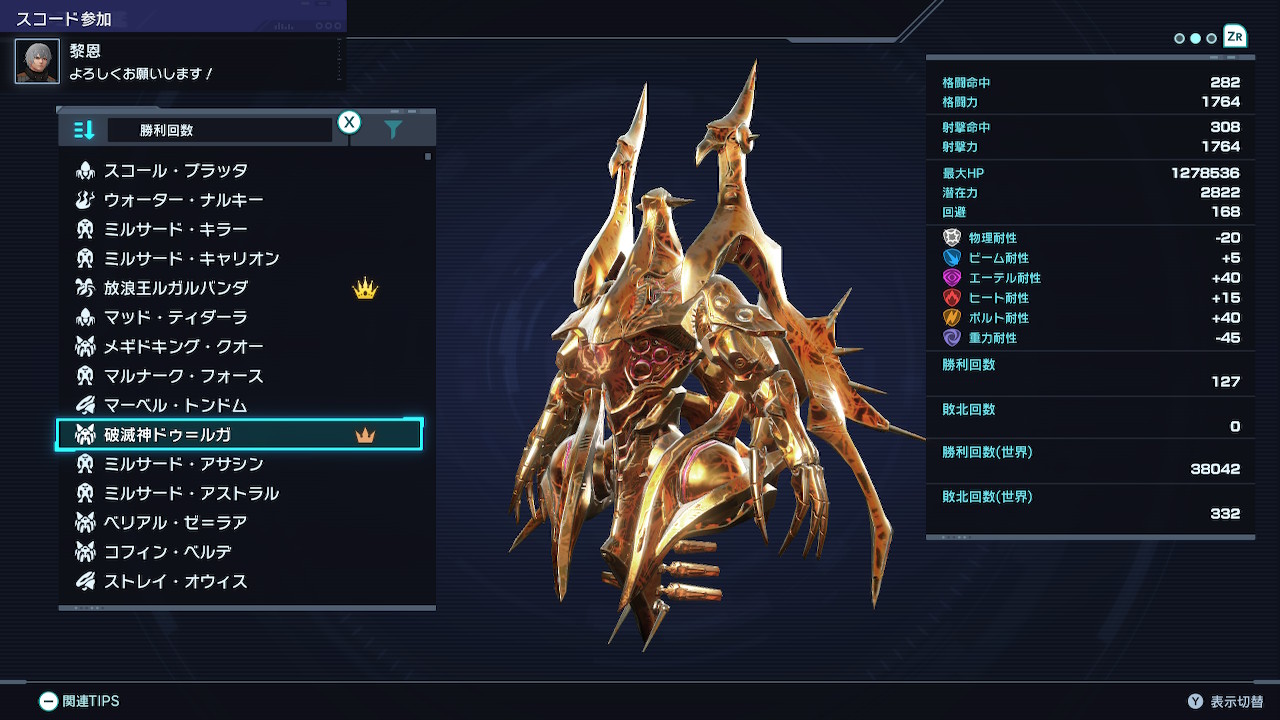The width and height of the screenshot is (1280, 720).
Task: Open the 勝利回数 sort dropdown field
Action: tap(220, 130)
